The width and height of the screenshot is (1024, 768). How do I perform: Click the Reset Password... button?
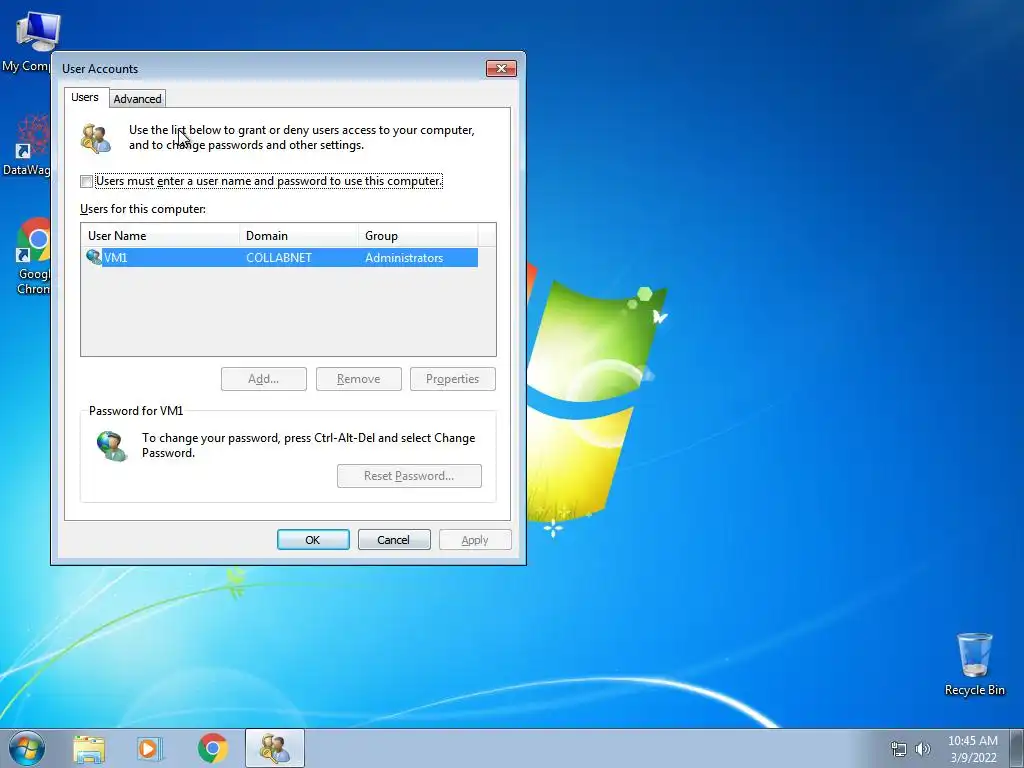pos(409,476)
